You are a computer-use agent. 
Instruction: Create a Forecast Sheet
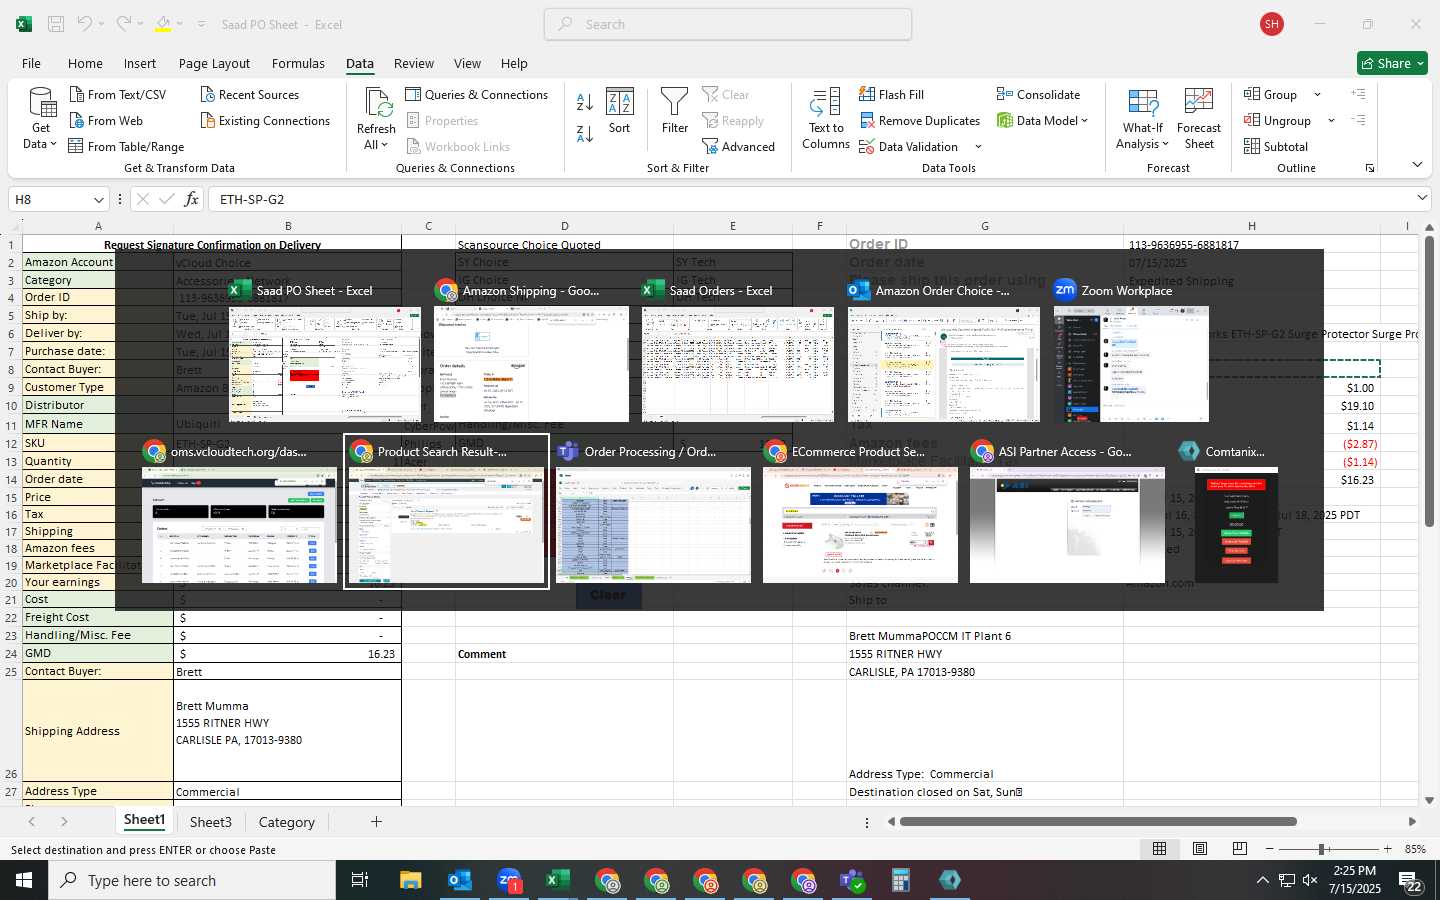click(x=1199, y=119)
